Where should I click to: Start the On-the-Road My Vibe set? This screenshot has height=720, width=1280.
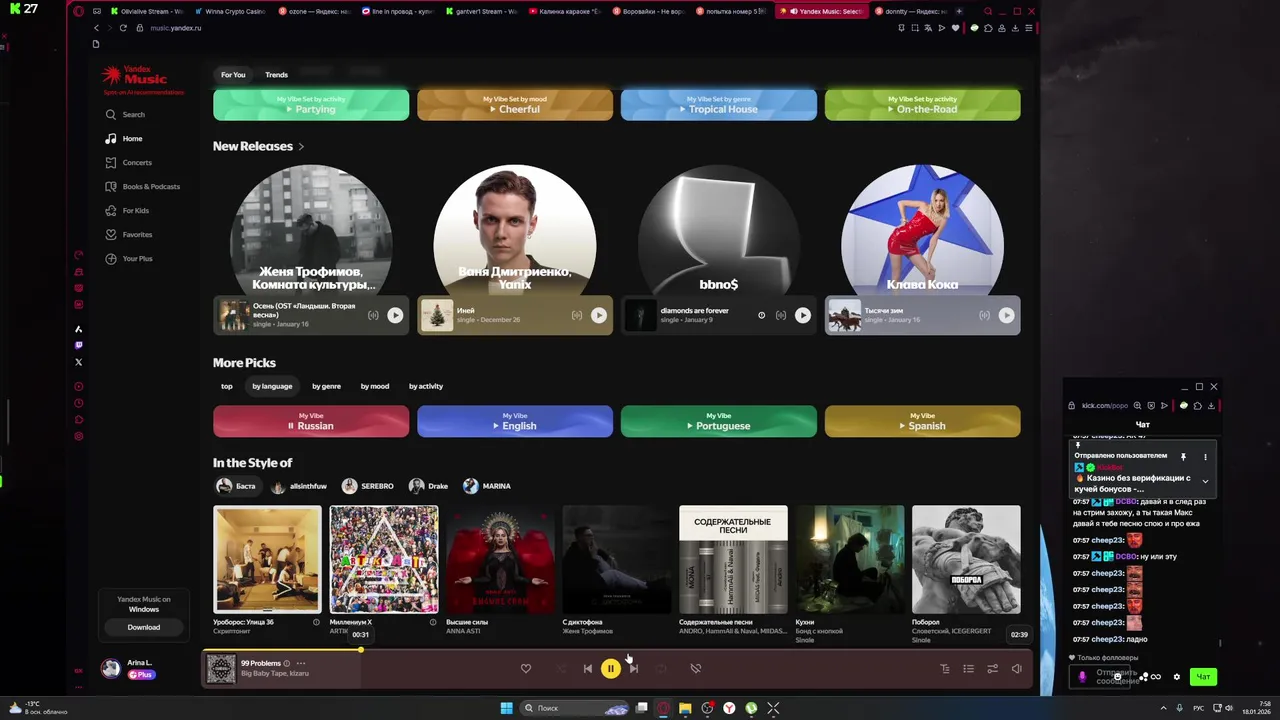(x=923, y=104)
